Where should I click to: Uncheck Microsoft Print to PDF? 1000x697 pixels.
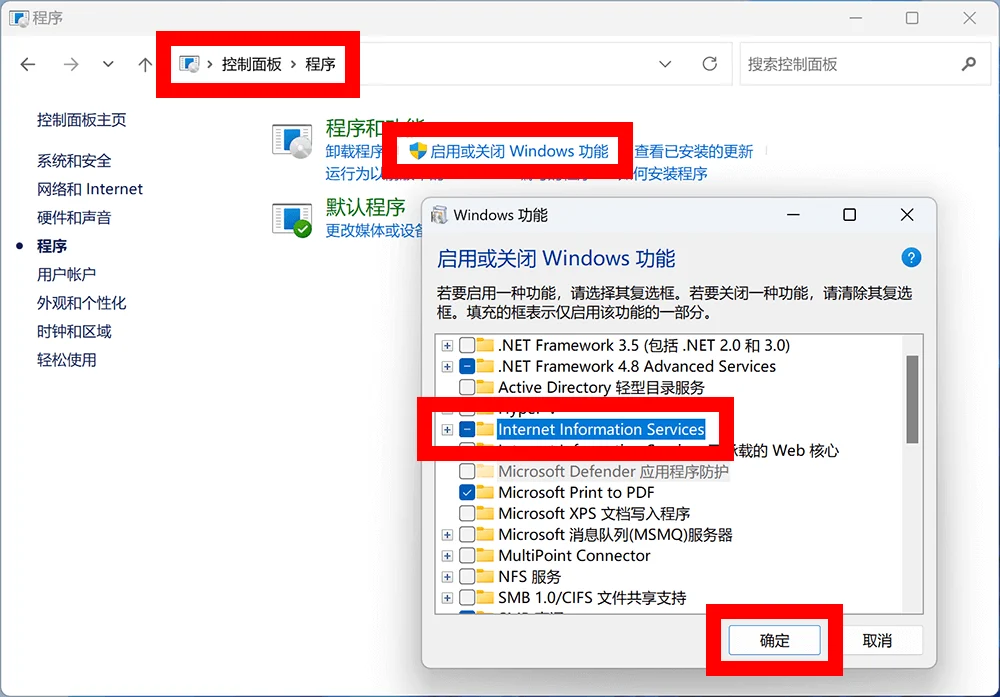coord(467,492)
